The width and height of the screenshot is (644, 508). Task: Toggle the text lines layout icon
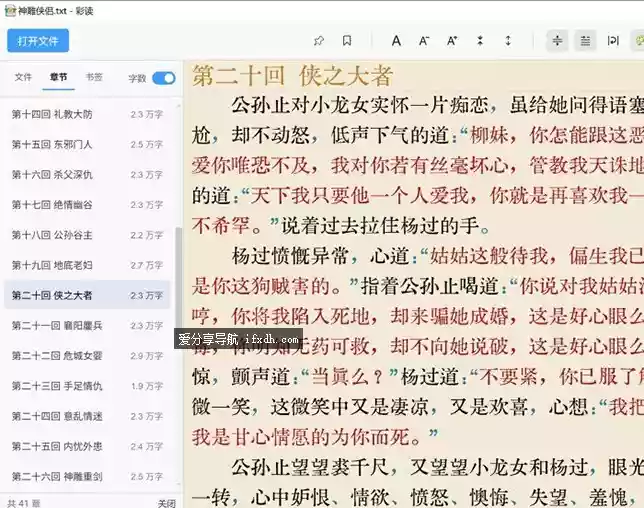point(585,41)
